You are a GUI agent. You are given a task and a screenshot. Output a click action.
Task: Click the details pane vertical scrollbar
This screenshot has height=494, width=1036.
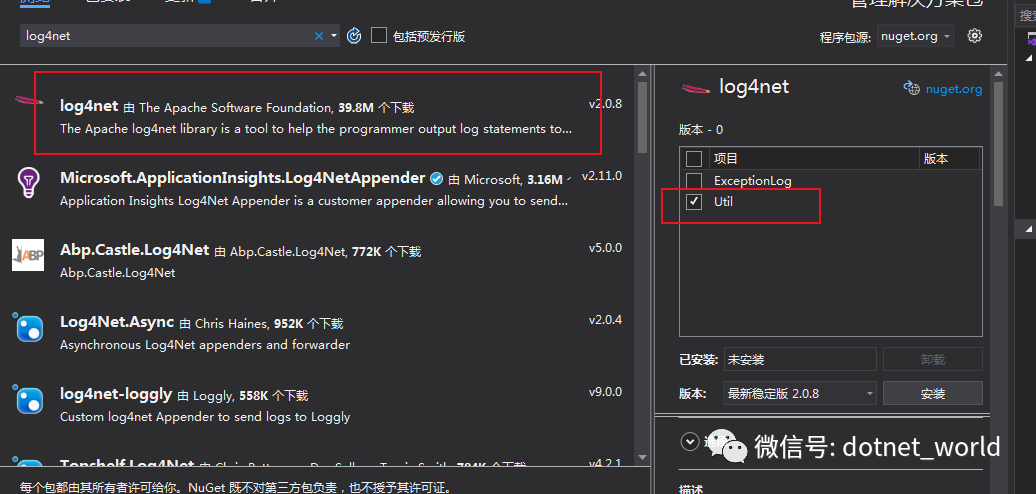click(x=998, y=144)
